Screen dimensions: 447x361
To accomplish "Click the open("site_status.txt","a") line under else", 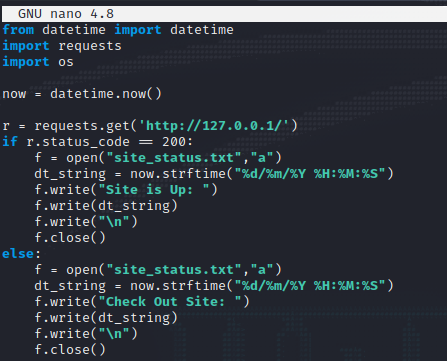I will coord(158,270).
